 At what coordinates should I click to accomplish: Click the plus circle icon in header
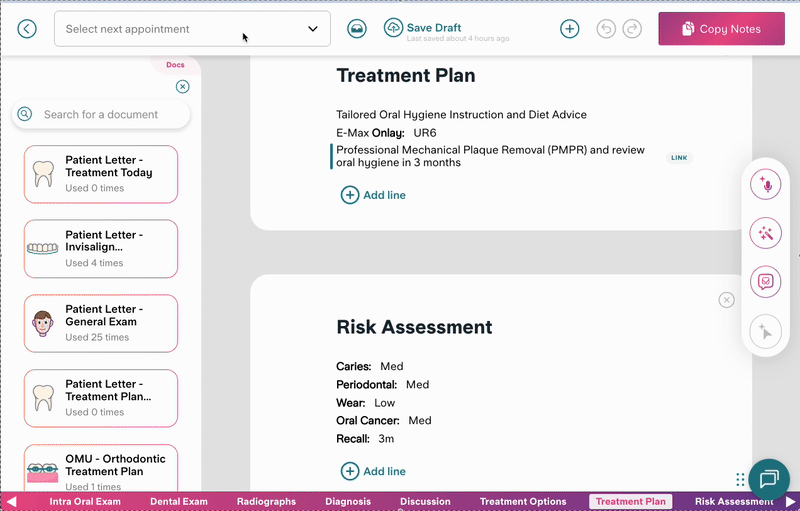[x=570, y=29]
